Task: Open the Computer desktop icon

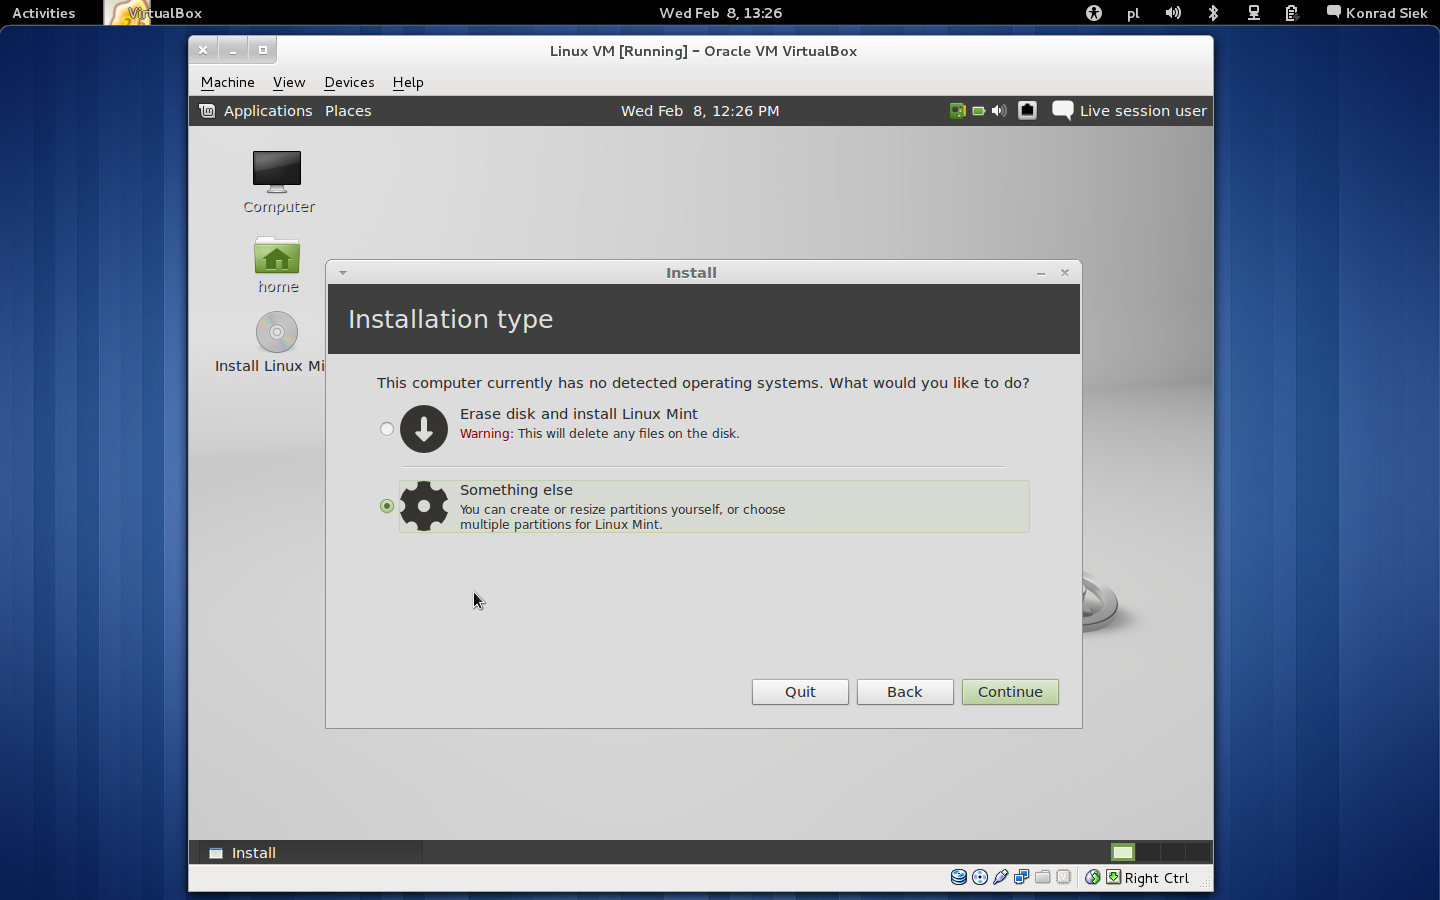Action: (x=278, y=181)
